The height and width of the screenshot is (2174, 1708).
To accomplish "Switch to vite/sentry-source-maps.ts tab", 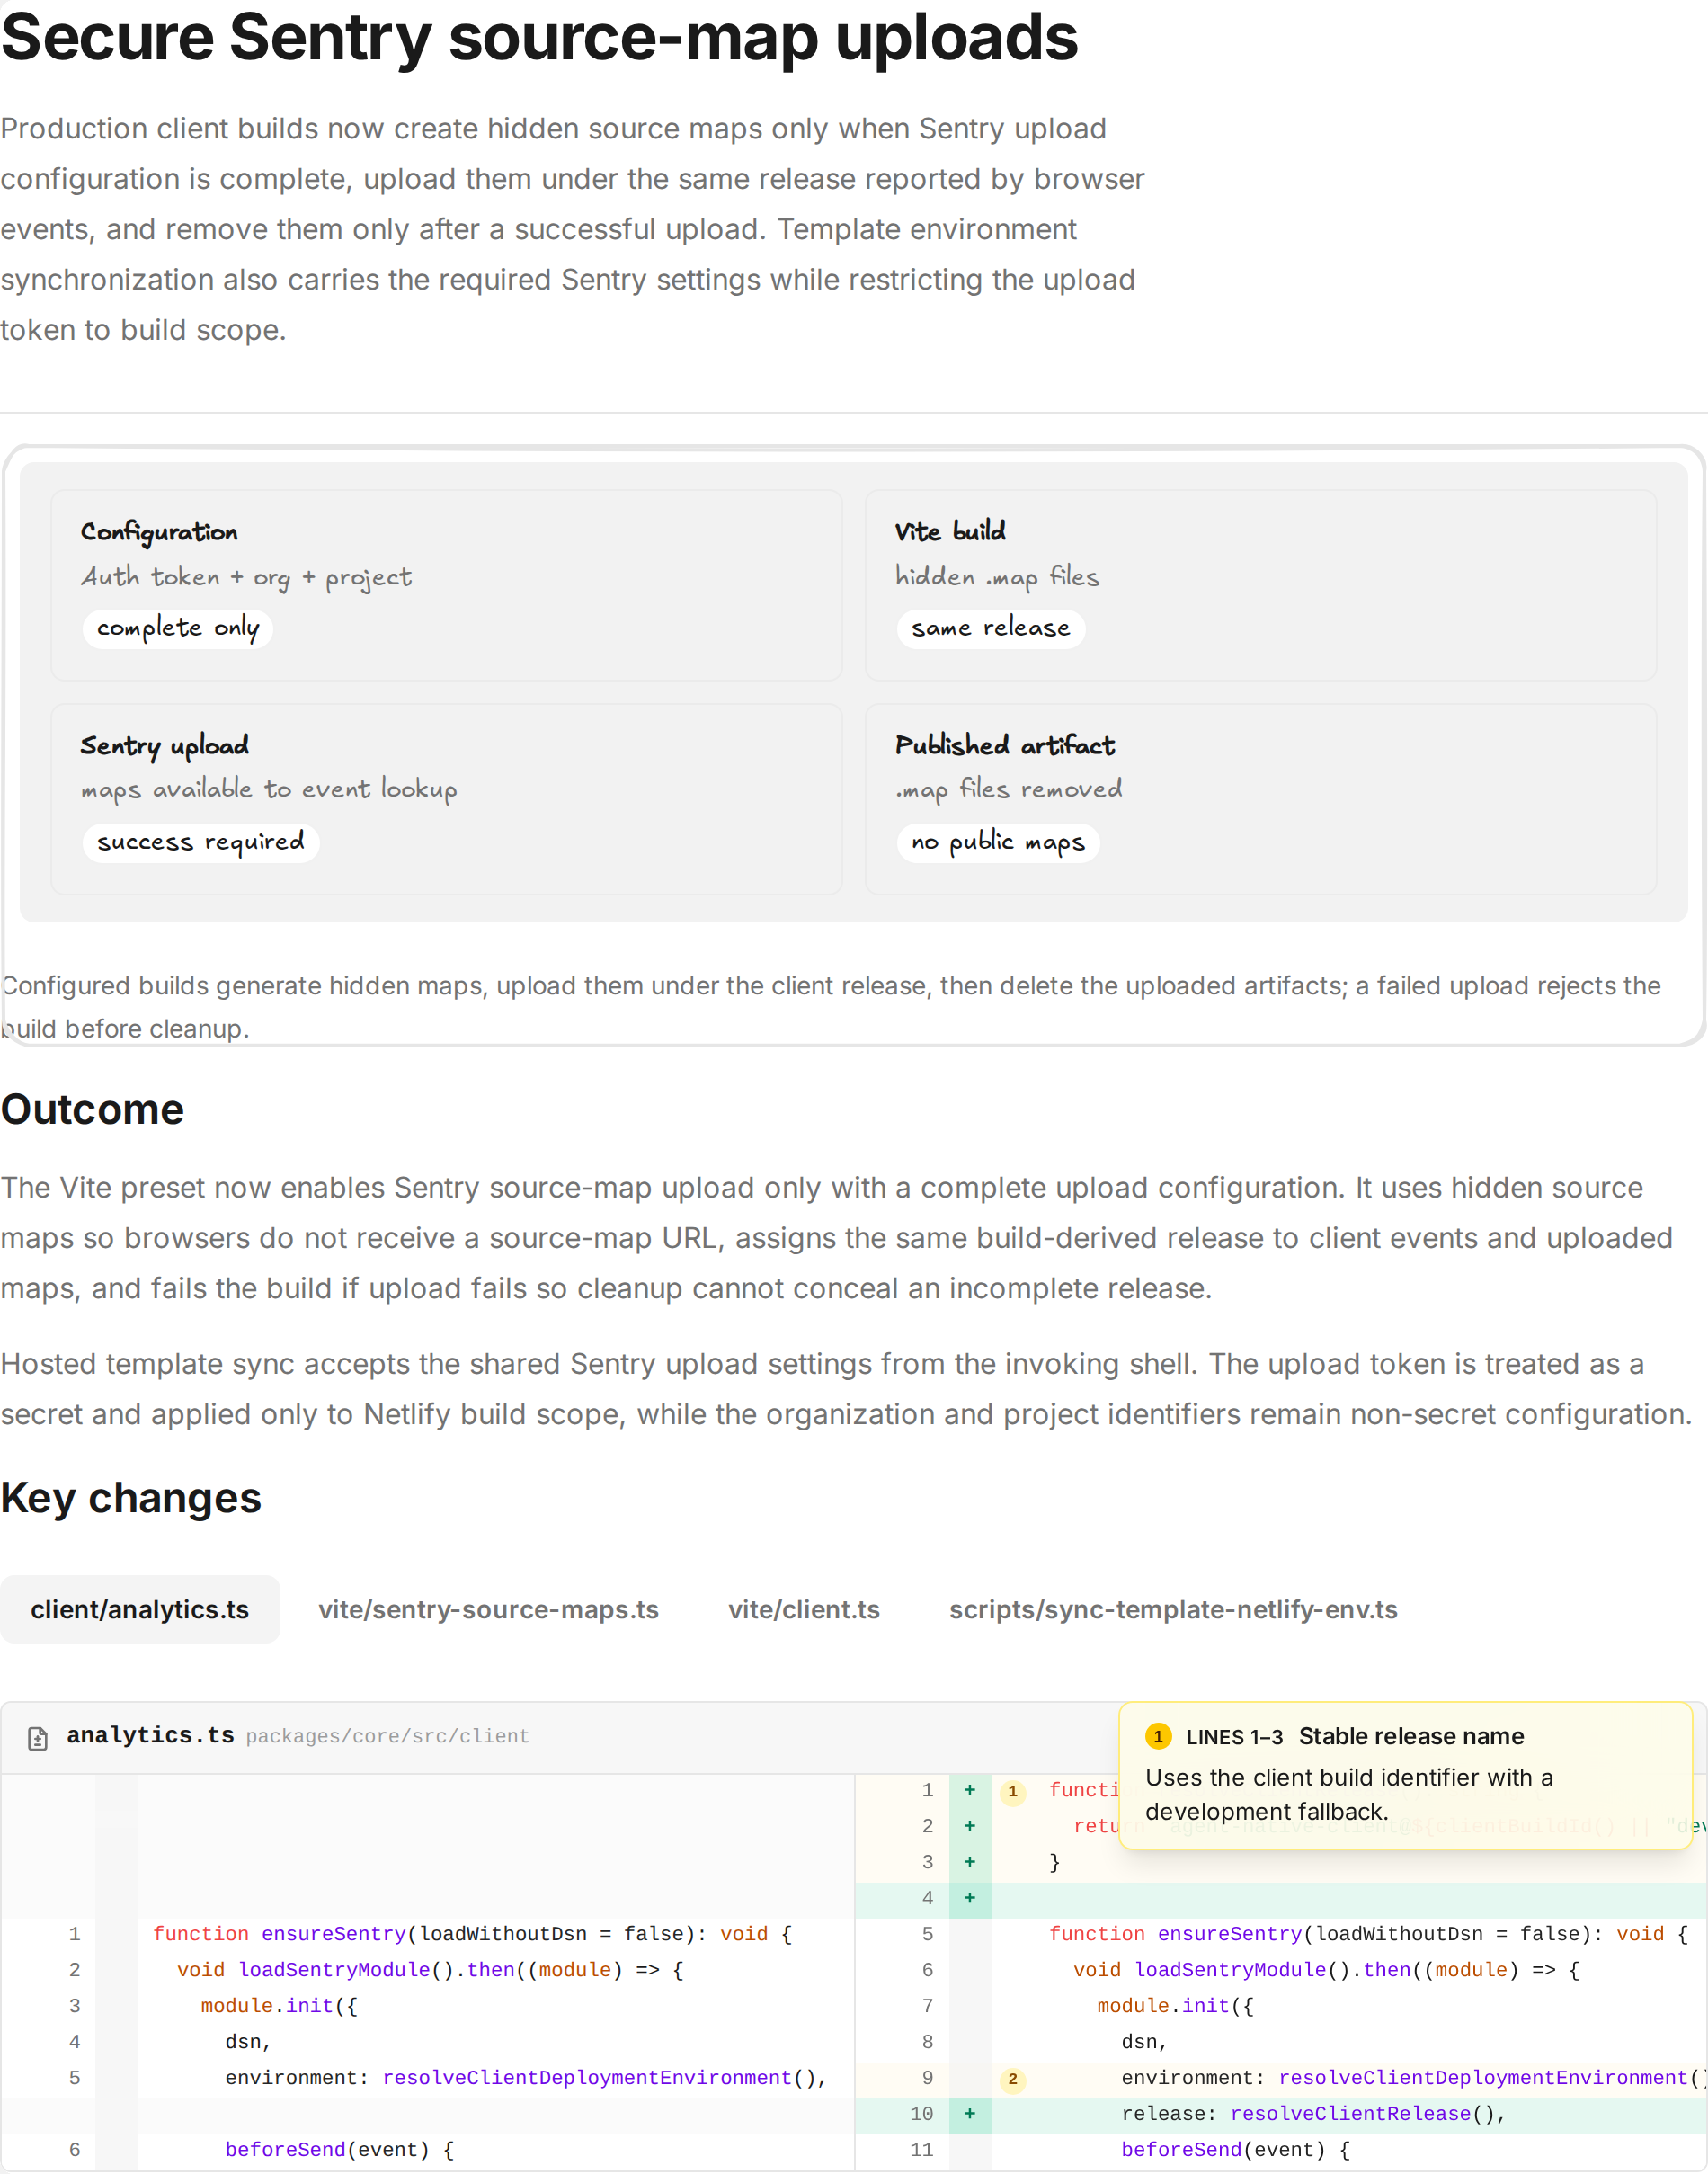I will click(x=488, y=1609).
